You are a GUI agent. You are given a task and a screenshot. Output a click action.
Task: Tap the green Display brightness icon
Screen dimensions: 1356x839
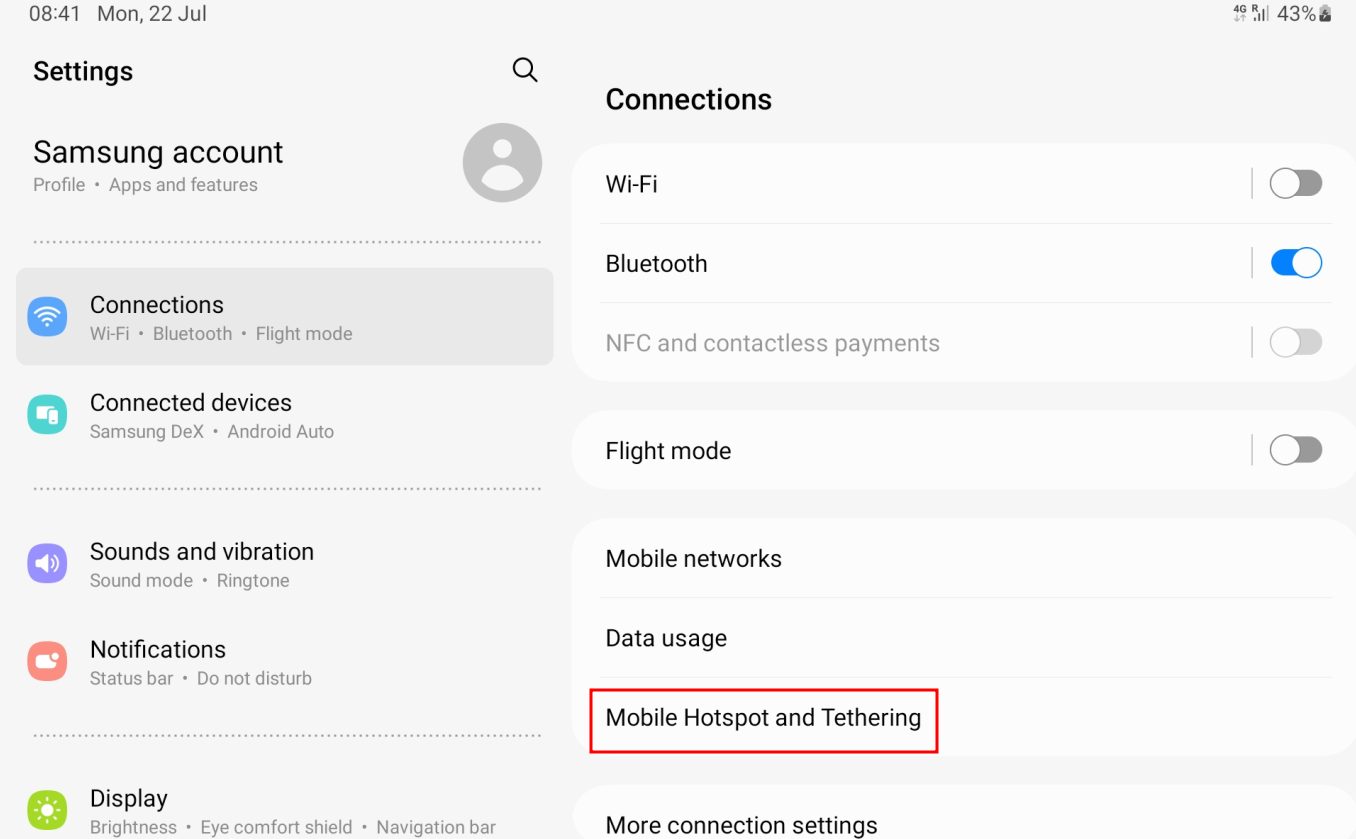(x=47, y=810)
